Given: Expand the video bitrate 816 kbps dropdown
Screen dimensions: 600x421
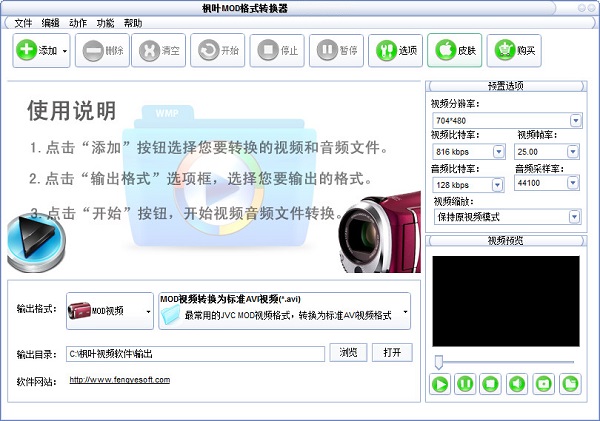Looking at the screenshot, I should [498, 152].
